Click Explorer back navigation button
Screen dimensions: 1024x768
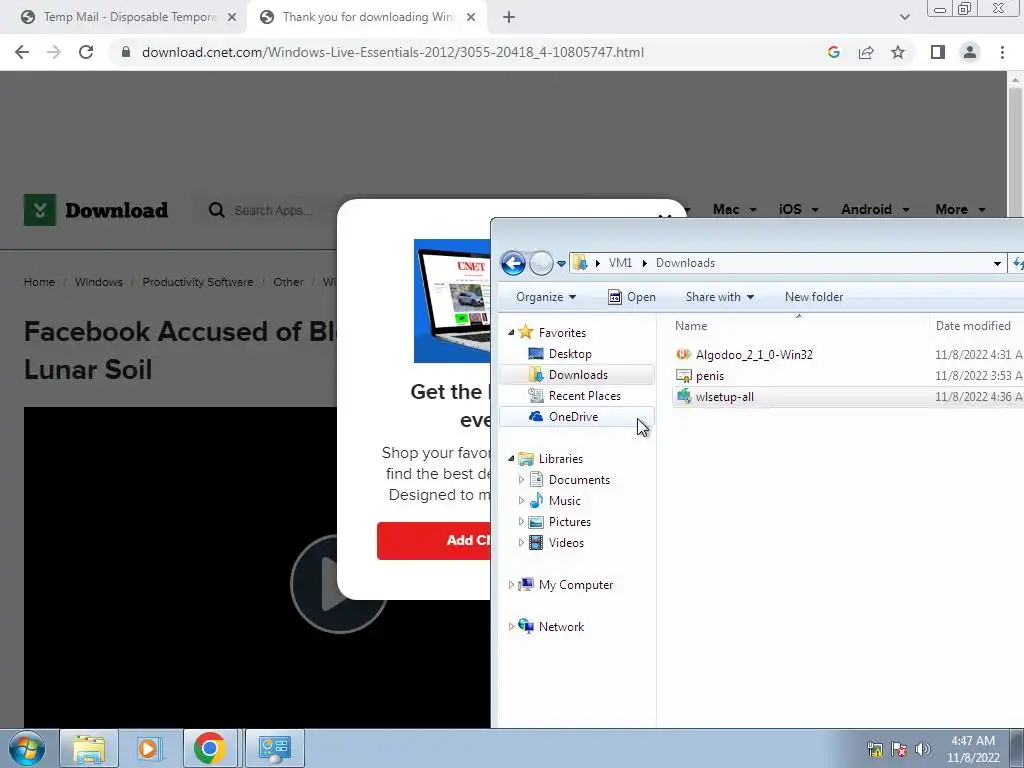pyautogui.click(x=513, y=263)
